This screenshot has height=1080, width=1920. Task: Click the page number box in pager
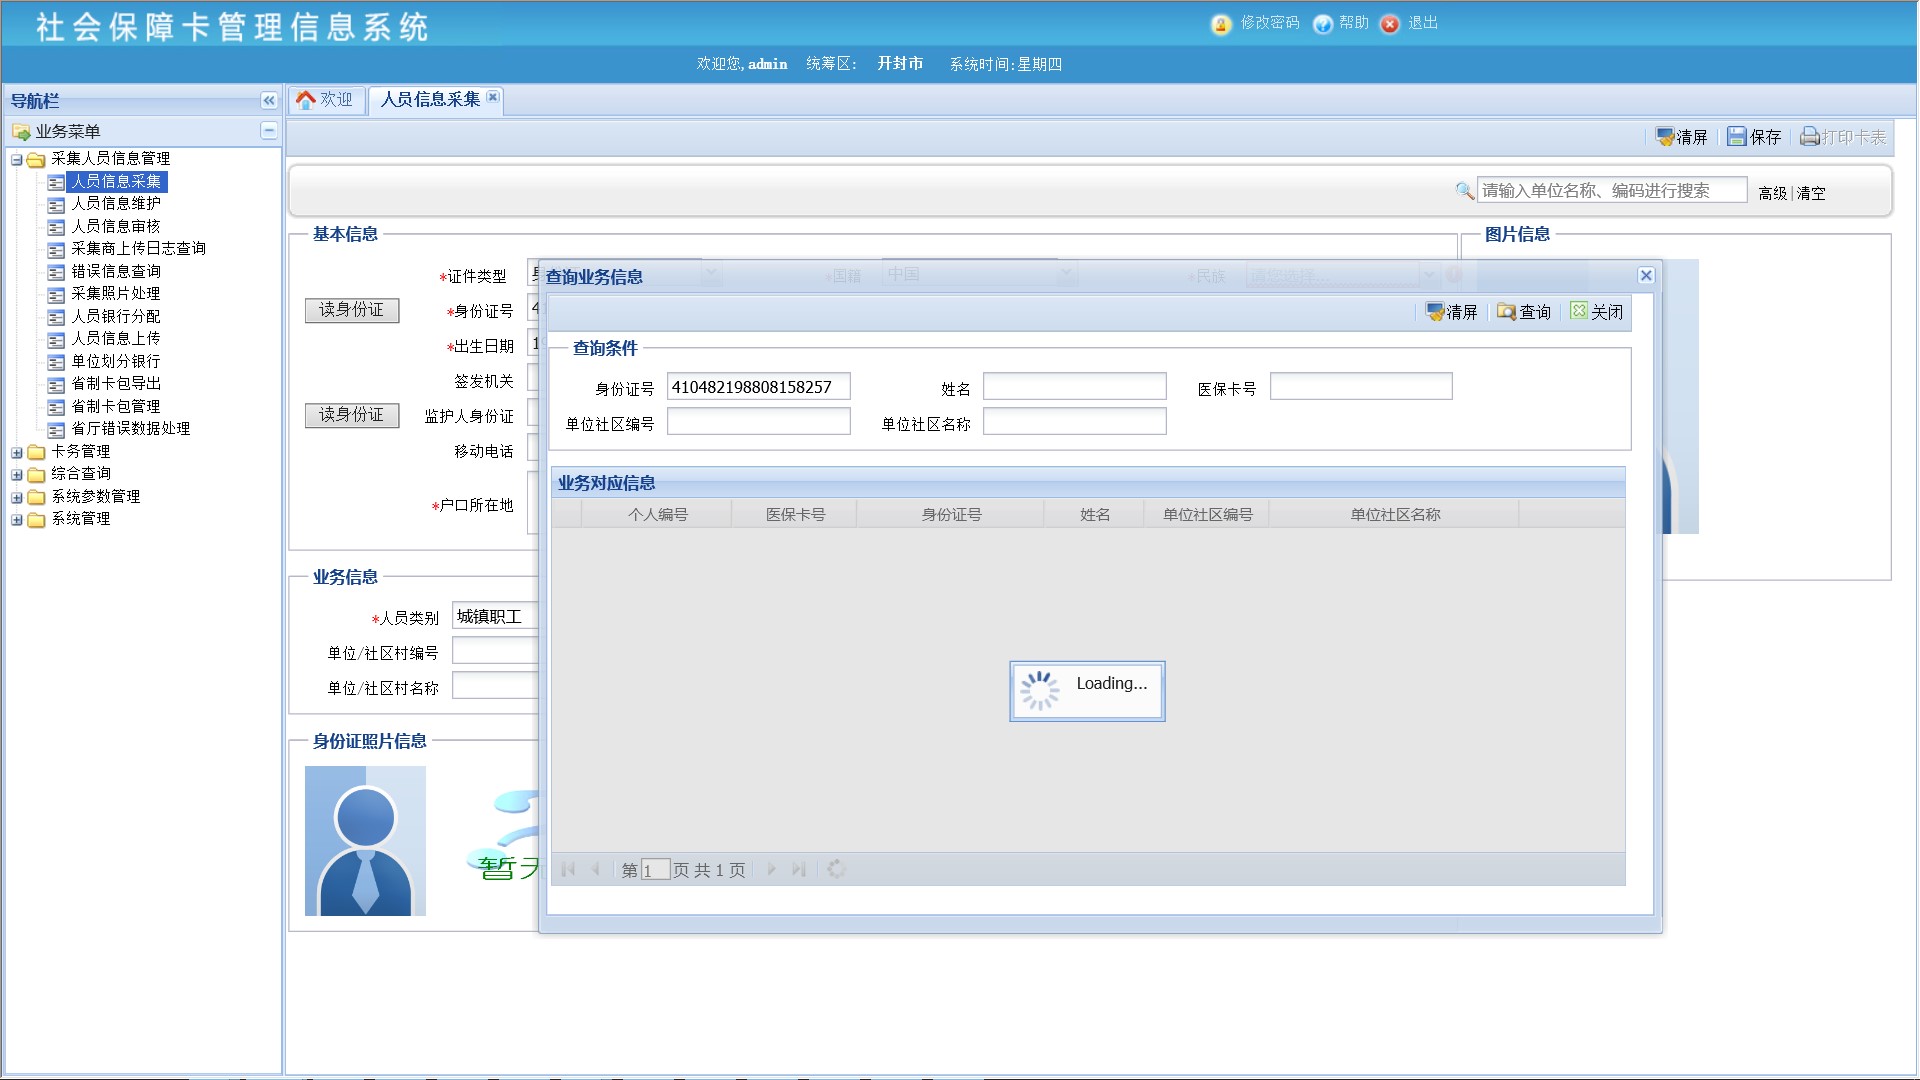coord(655,870)
